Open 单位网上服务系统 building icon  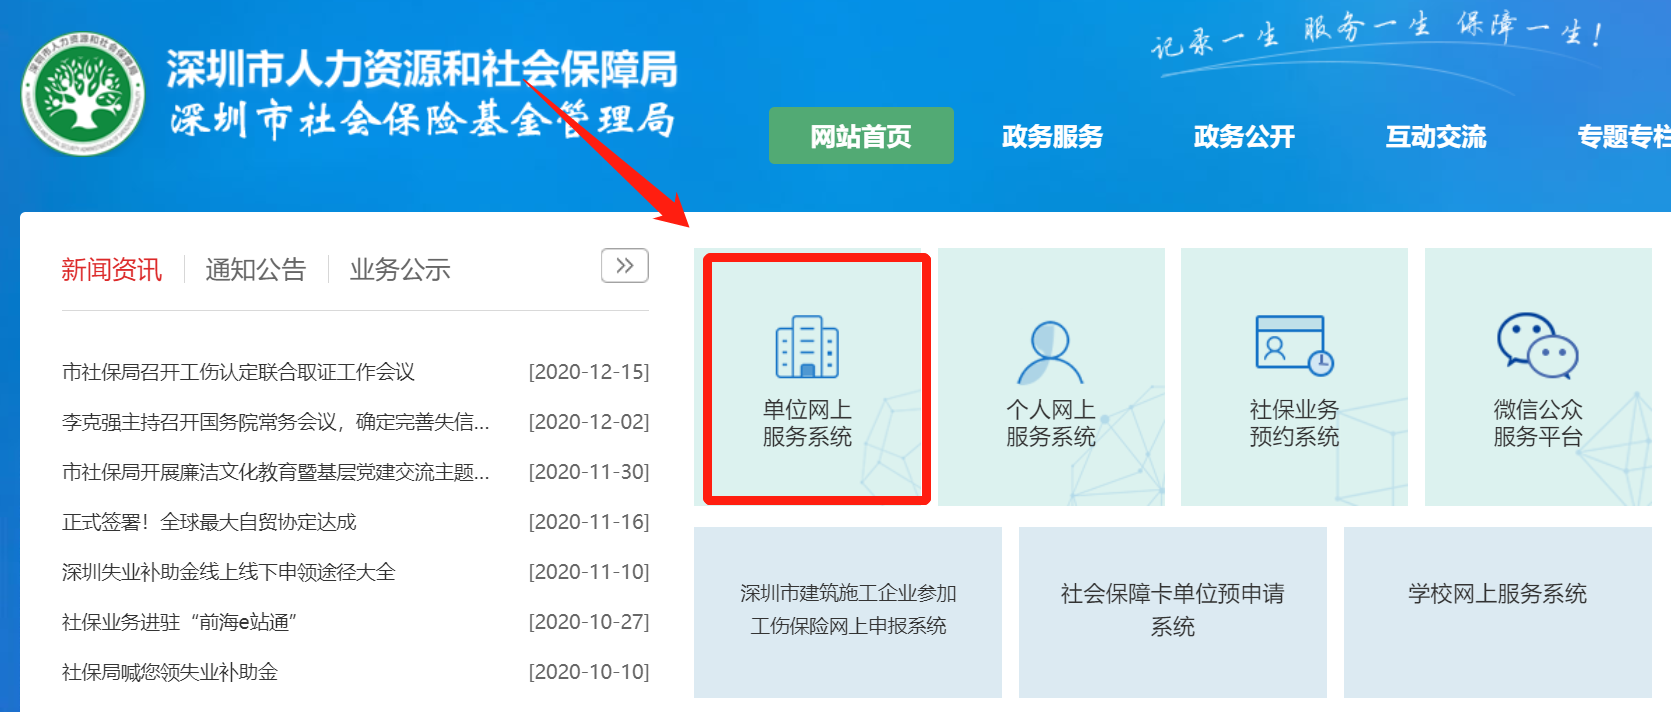[x=807, y=347]
